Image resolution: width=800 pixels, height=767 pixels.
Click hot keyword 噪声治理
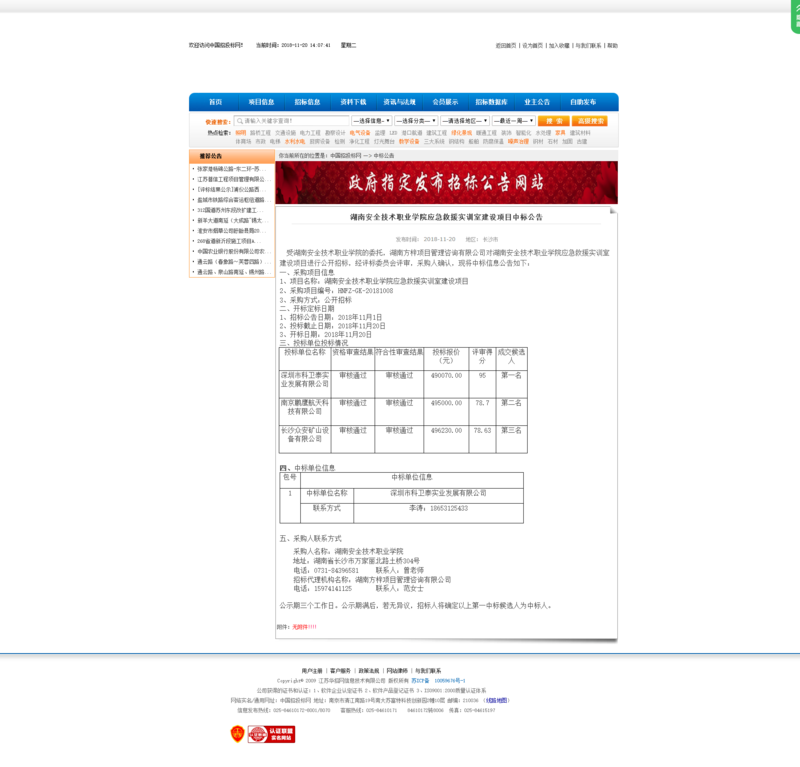pyautogui.click(x=518, y=141)
